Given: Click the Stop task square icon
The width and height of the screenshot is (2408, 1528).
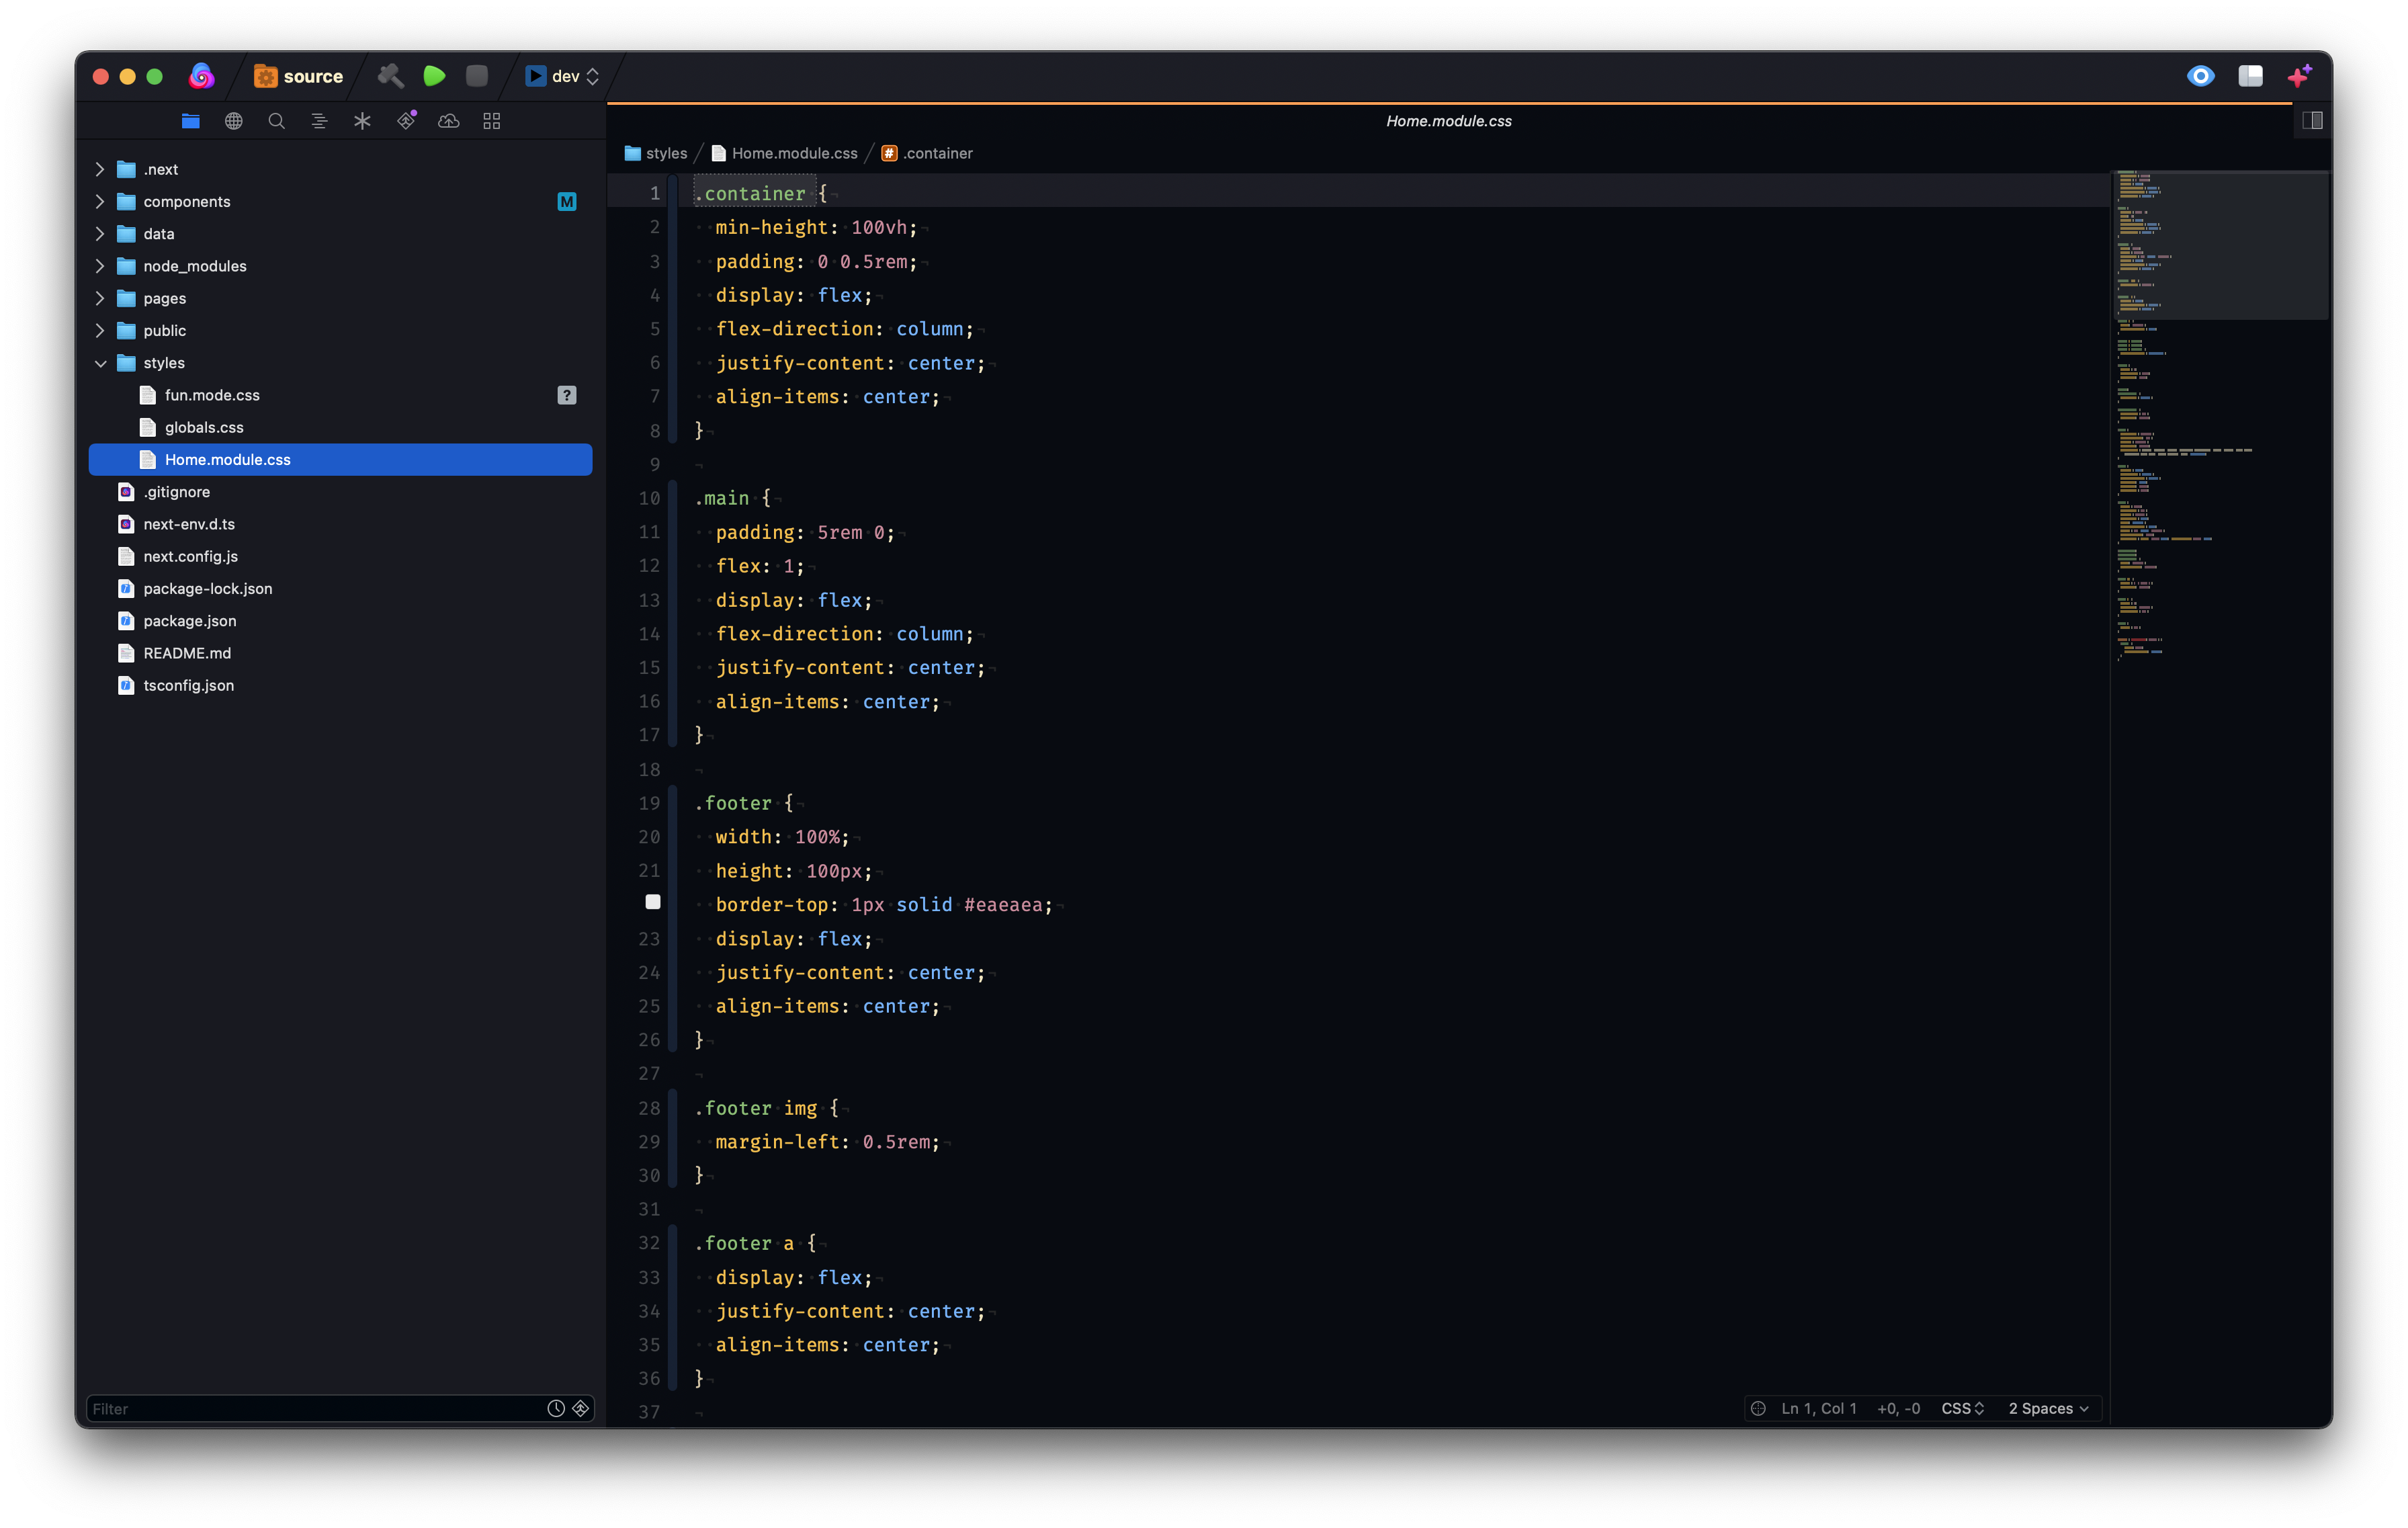Looking at the screenshot, I should pos(477,76).
